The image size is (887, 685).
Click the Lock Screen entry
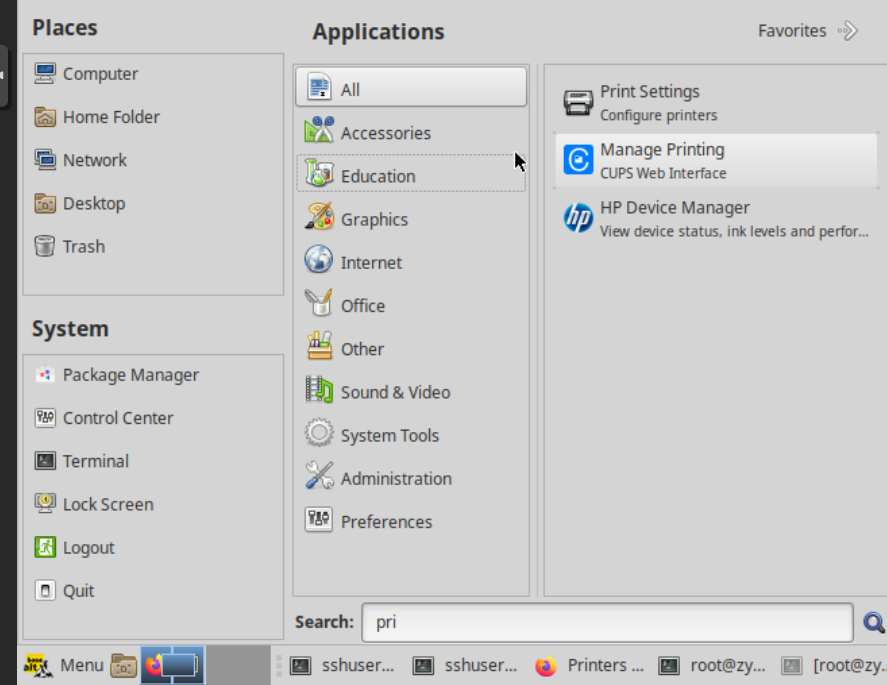(107, 504)
